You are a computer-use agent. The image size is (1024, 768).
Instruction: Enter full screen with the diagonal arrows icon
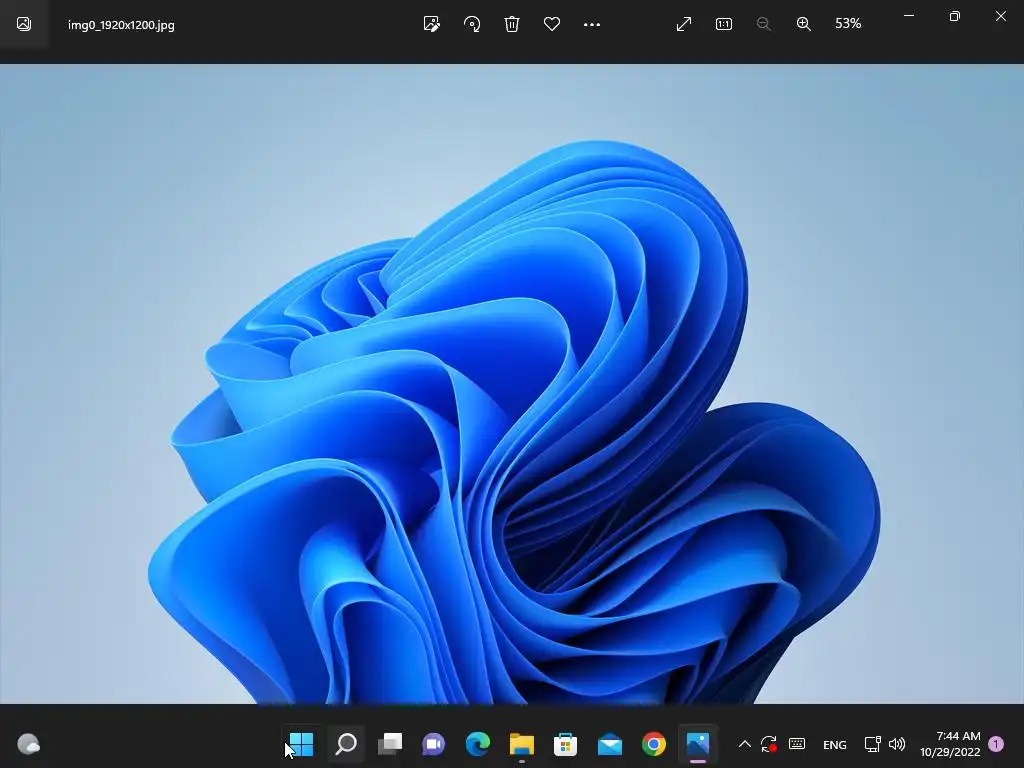click(684, 24)
